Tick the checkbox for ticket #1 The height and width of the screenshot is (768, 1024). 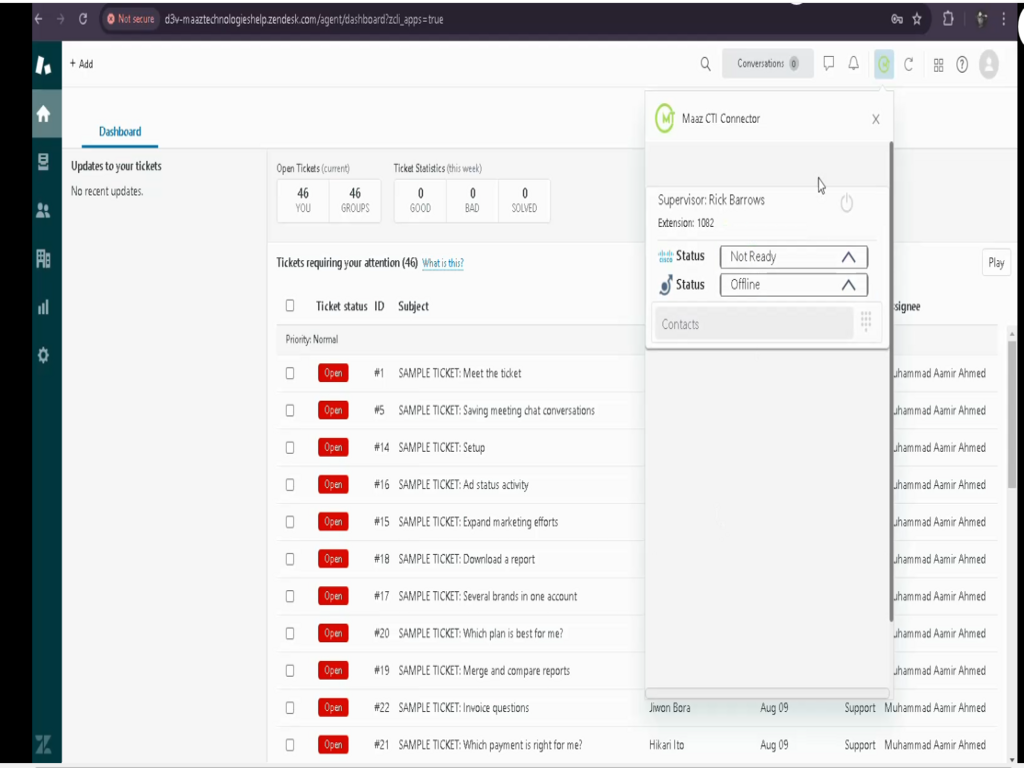coord(290,373)
